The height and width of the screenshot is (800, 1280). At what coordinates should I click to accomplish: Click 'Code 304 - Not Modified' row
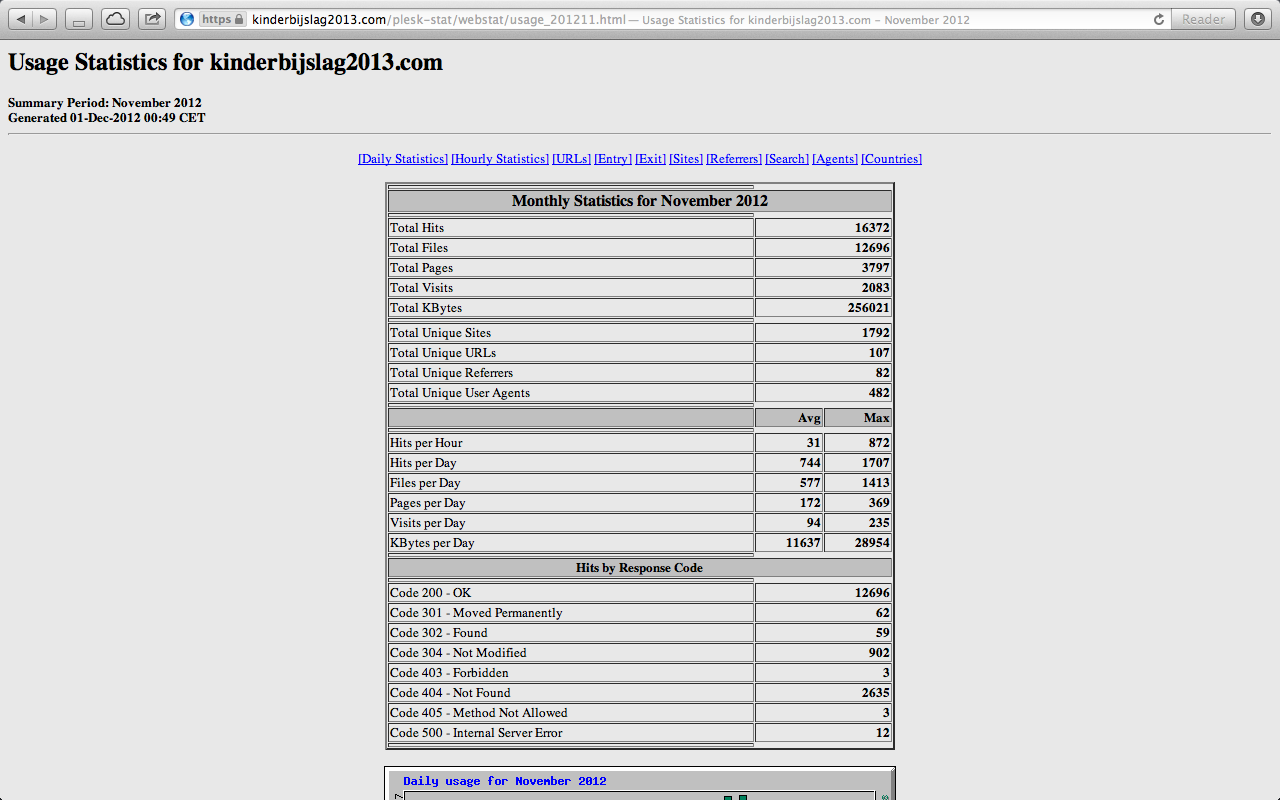(640, 653)
